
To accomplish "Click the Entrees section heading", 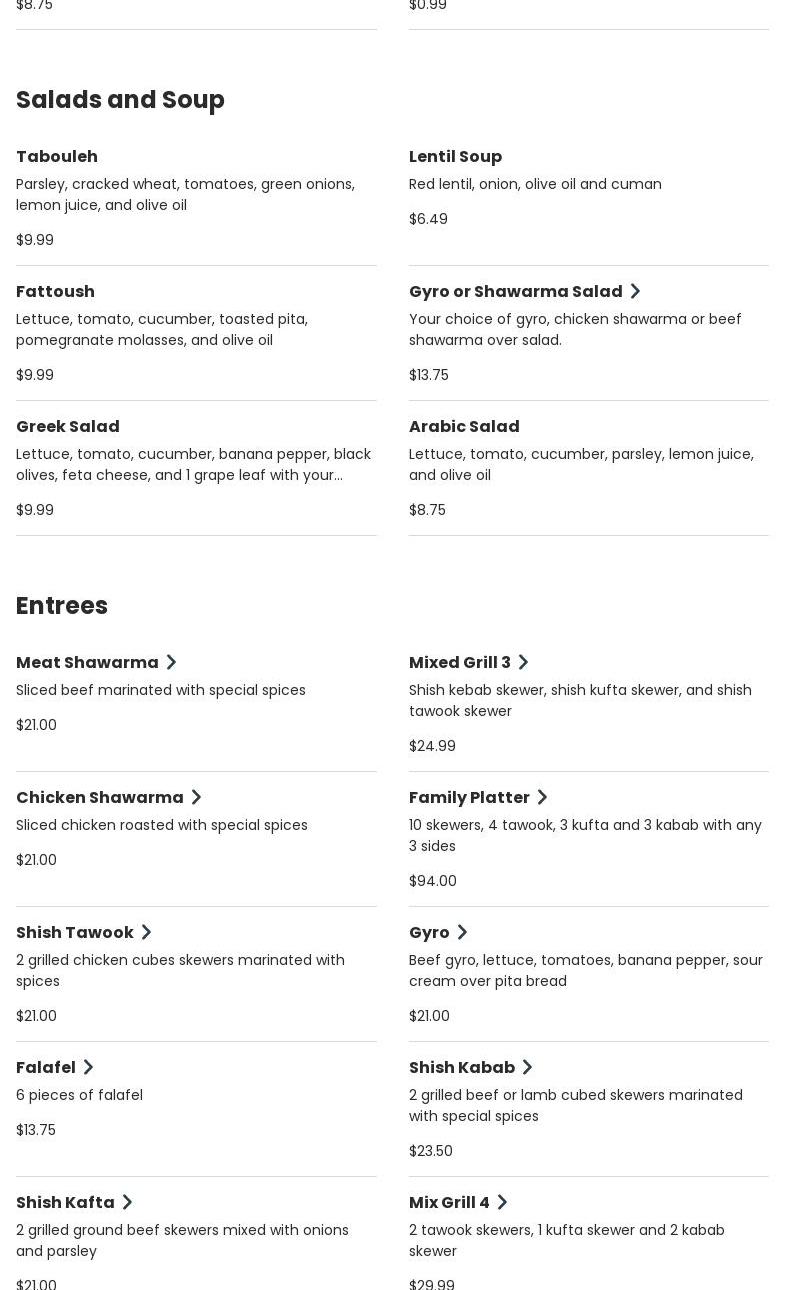I will (x=62, y=606).
